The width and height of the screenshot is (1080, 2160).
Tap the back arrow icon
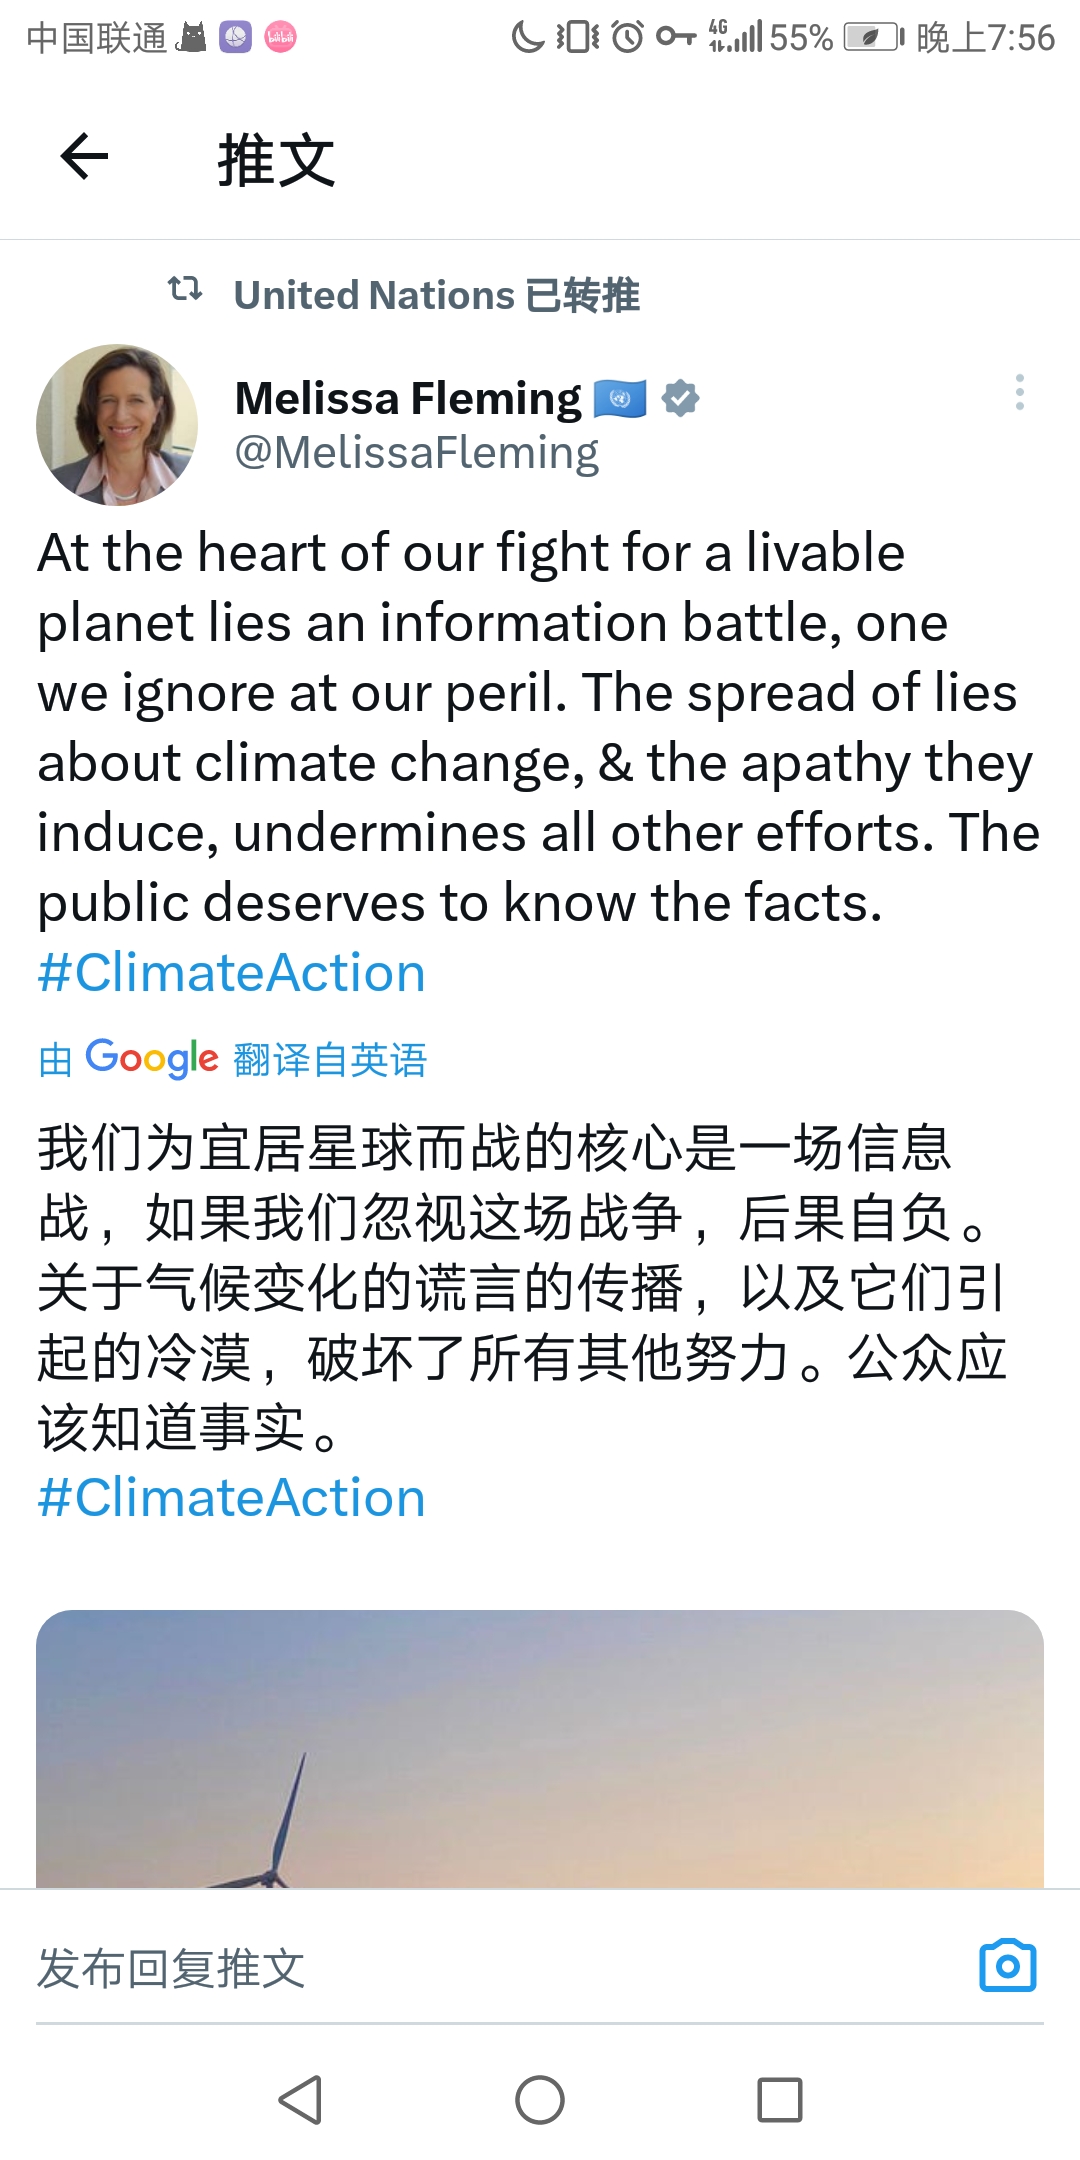pyautogui.click(x=84, y=157)
